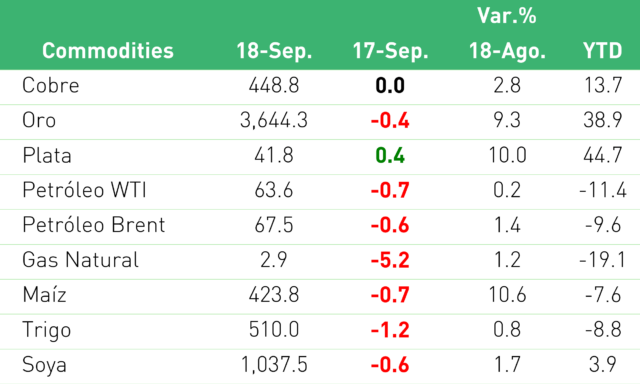
Task: Select green 0.4 change for Plata
Action: click(x=390, y=155)
